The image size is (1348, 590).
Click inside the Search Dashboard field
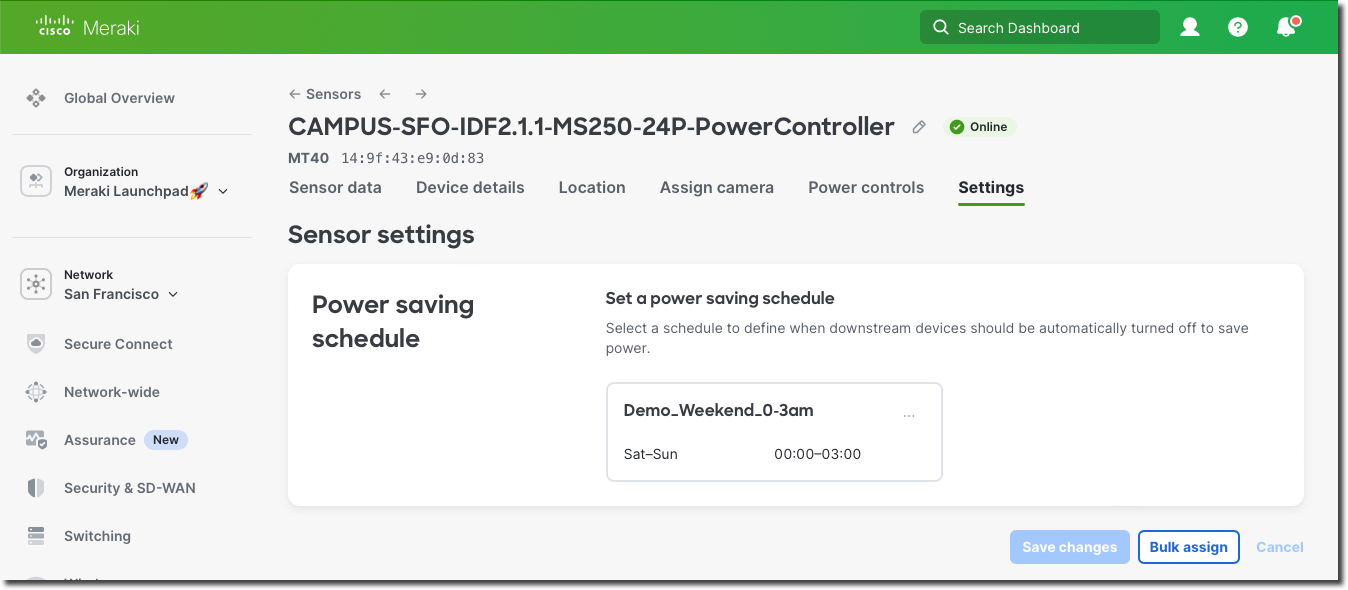1040,27
